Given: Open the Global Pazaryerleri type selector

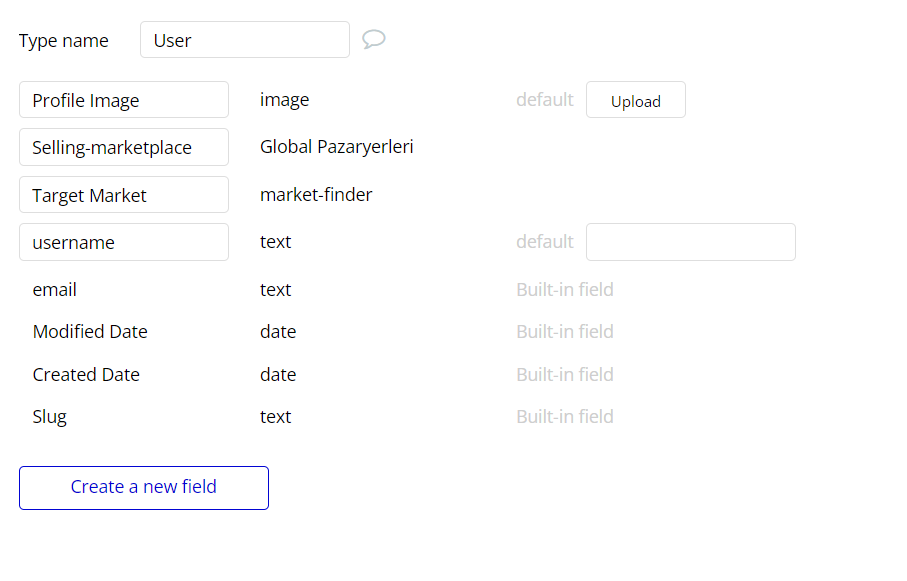Looking at the screenshot, I should (336, 147).
